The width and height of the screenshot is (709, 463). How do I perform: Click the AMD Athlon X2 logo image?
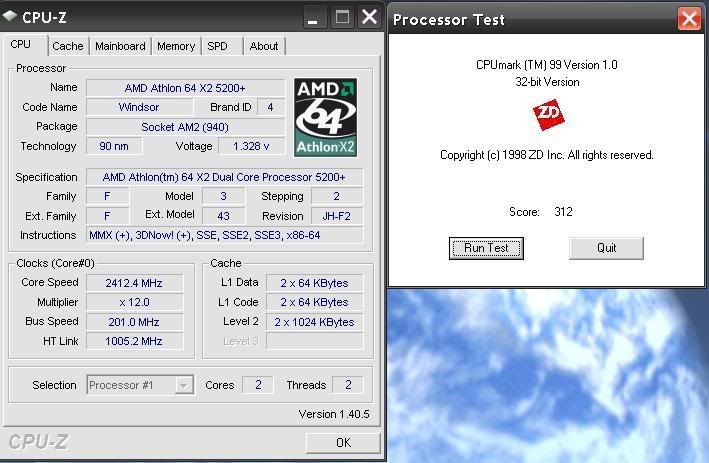click(326, 117)
